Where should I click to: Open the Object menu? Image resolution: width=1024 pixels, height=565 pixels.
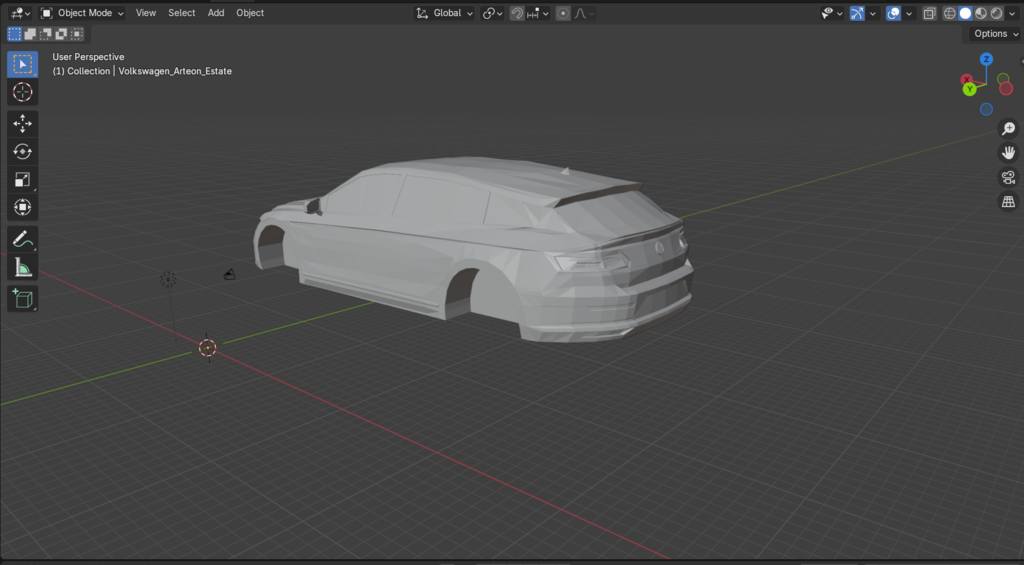pyautogui.click(x=250, y=13)
